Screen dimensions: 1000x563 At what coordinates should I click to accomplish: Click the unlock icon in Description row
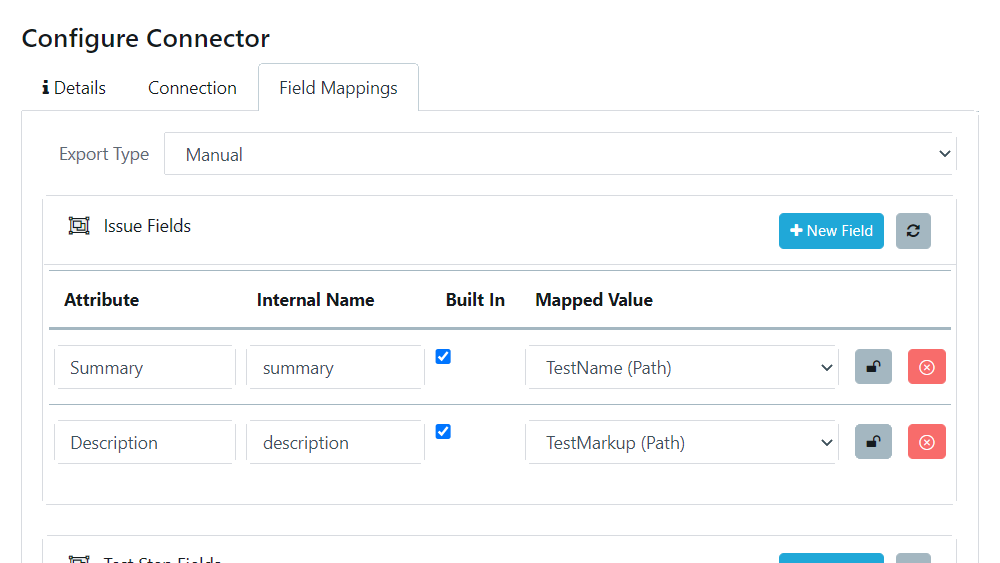coord(873,442)
